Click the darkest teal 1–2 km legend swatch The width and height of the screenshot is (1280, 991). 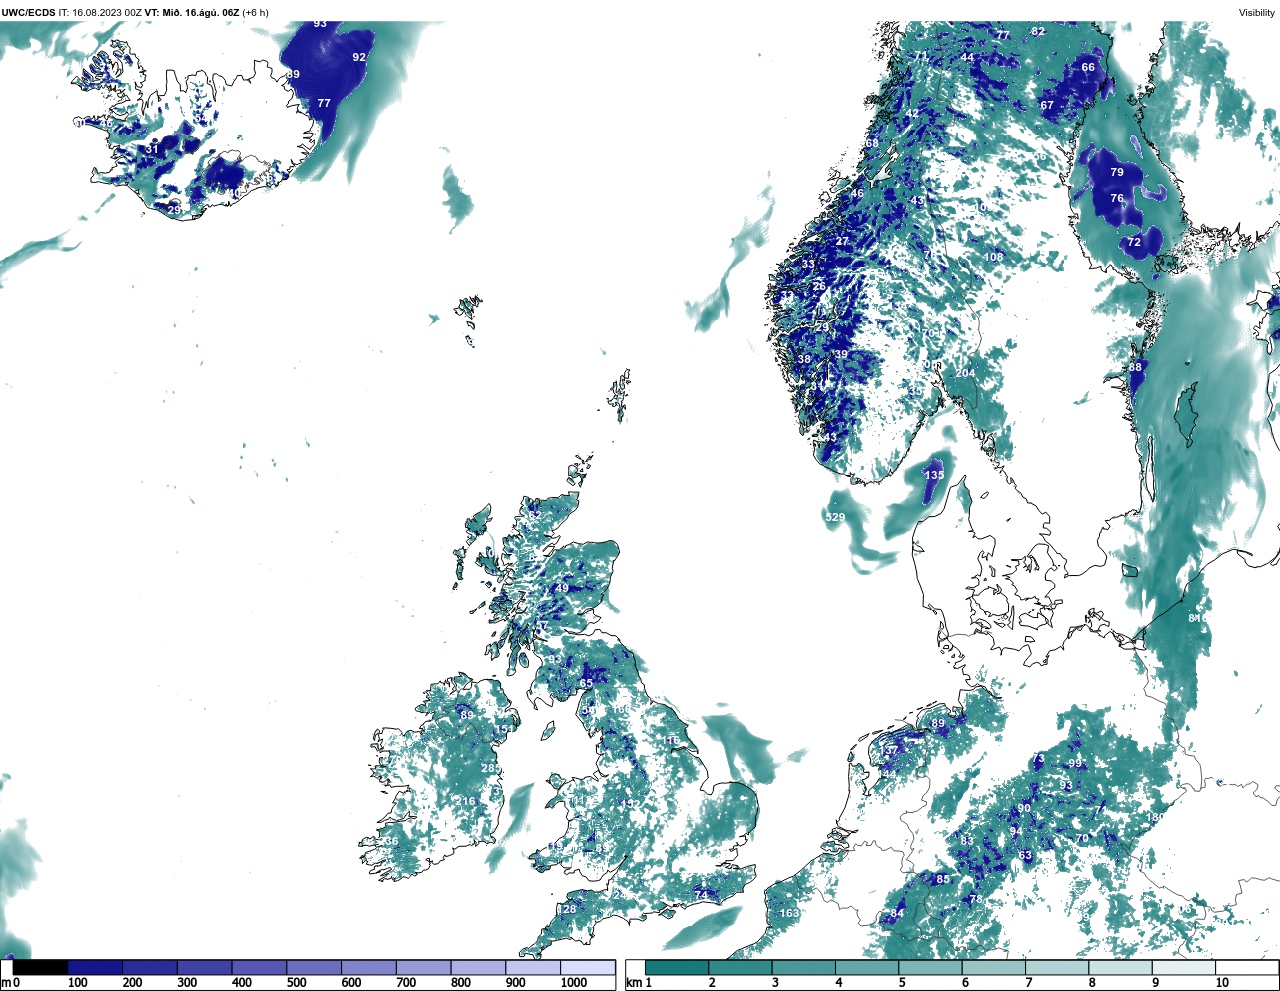(677, 967)
